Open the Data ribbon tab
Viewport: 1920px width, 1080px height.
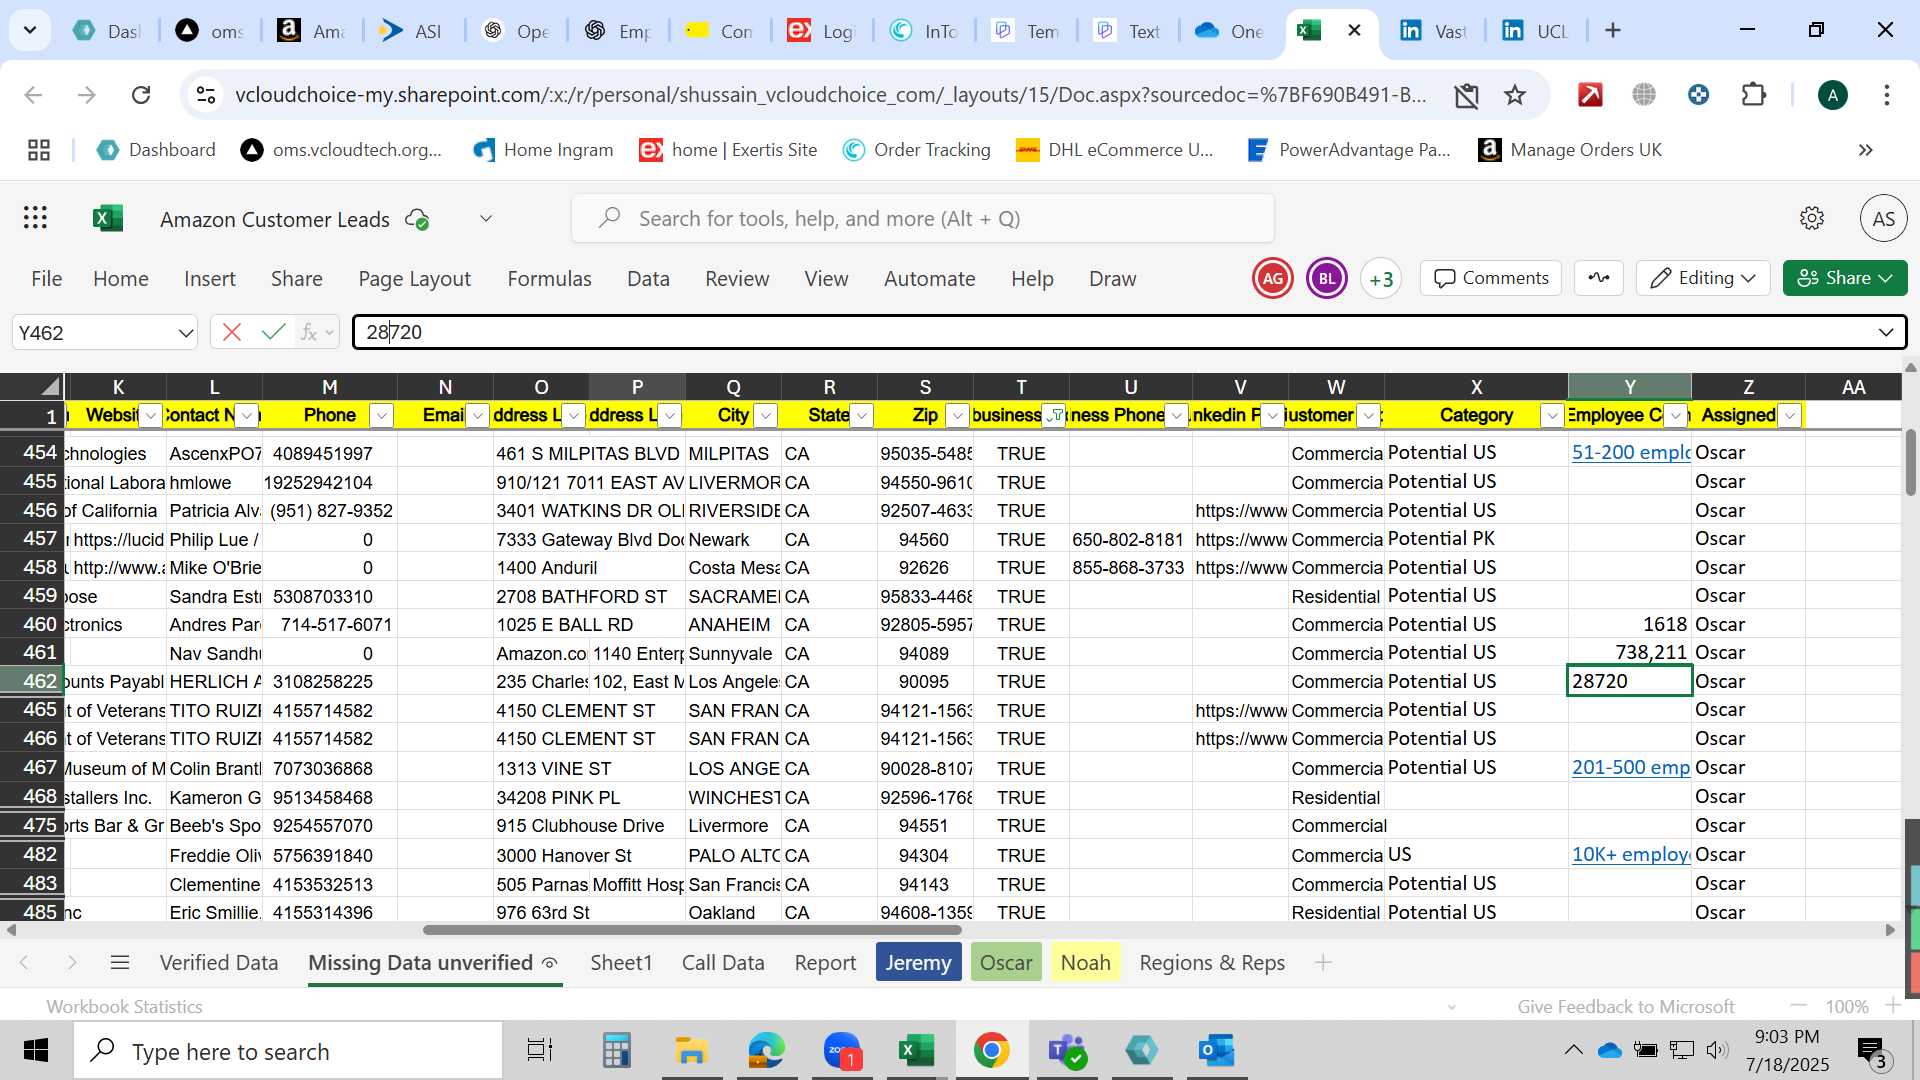click(x=648, y=279)
